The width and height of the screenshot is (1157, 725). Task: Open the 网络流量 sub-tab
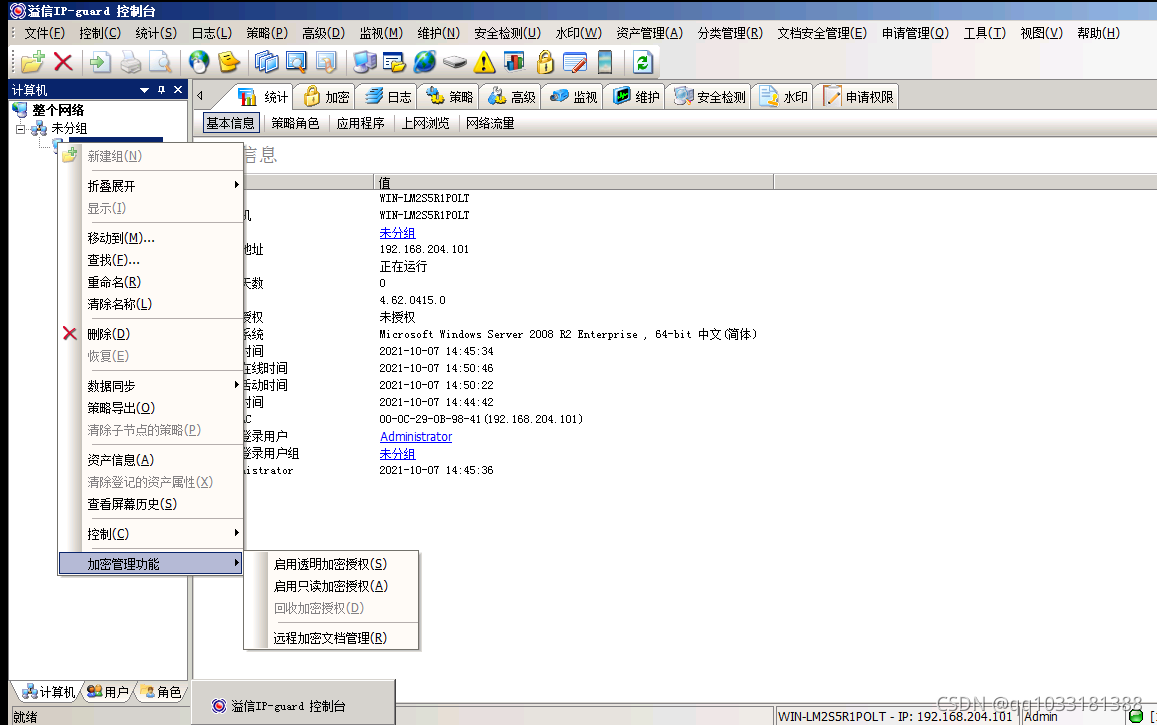[490, 123]
